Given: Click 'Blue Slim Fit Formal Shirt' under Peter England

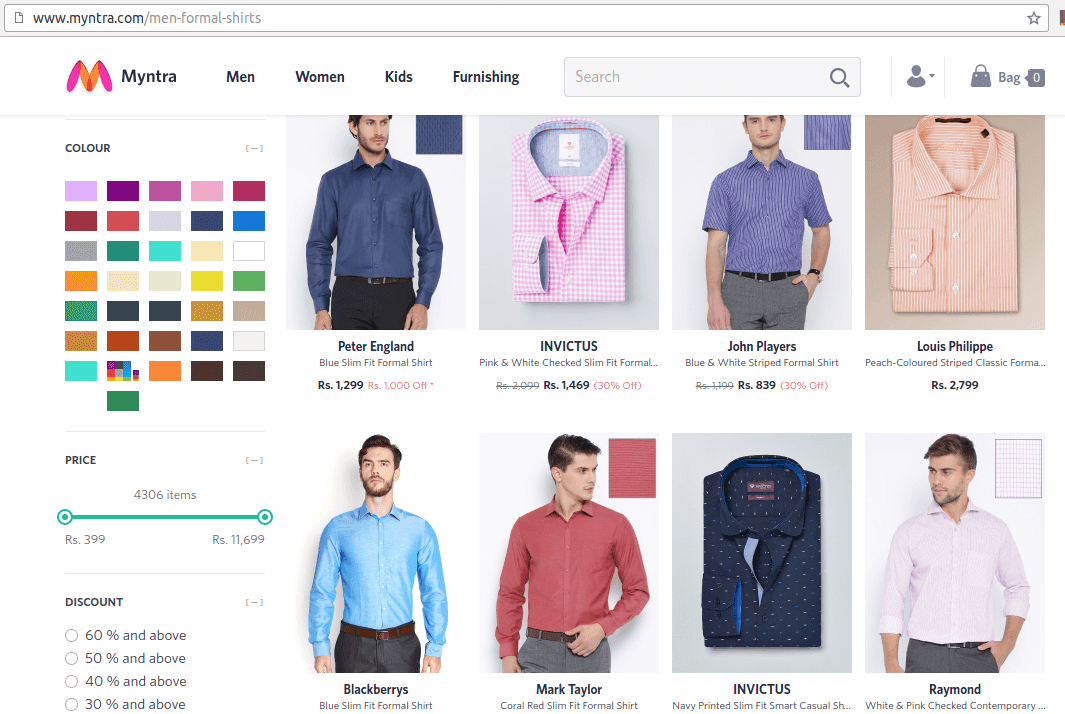Looking at the screenshot, I should pyautogui.click(x=376, y=363).
